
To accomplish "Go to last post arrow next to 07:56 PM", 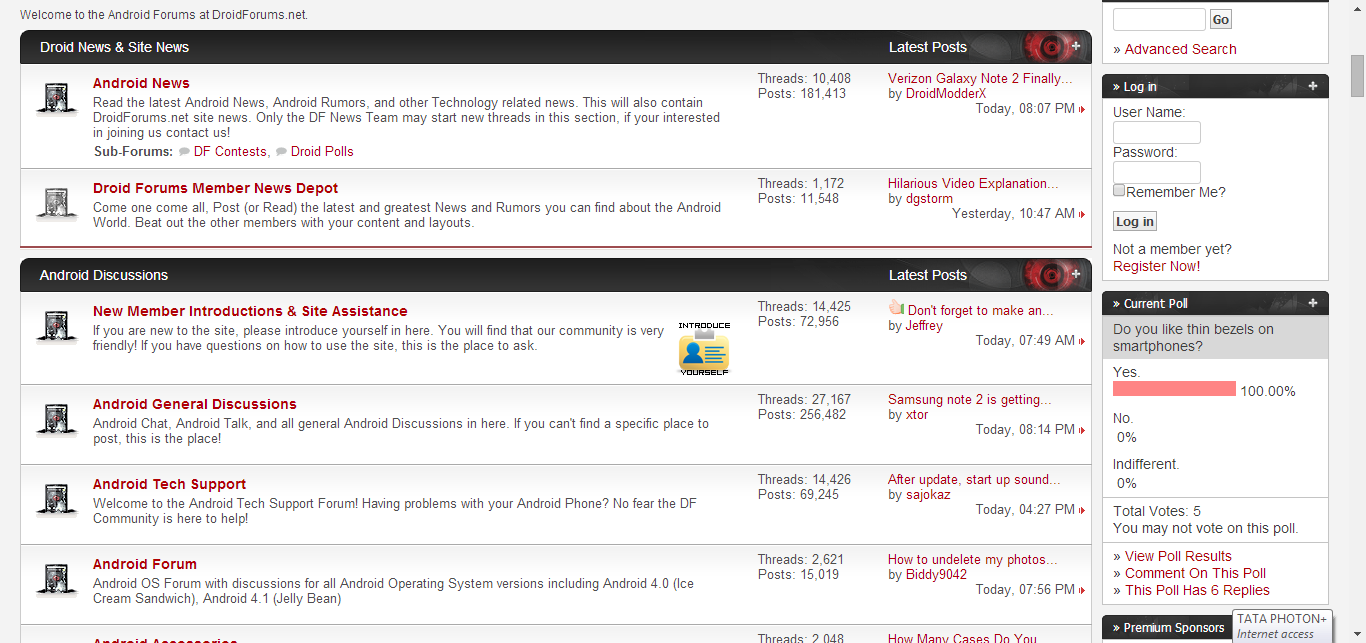I will pyautogui.click(x=1082, y=590).
